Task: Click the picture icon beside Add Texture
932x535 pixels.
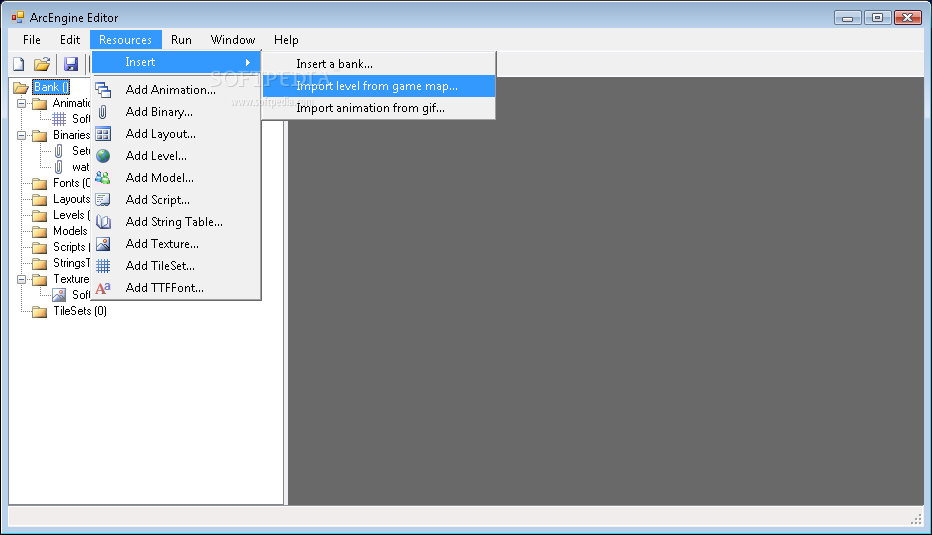Action: tap(103, 244)
